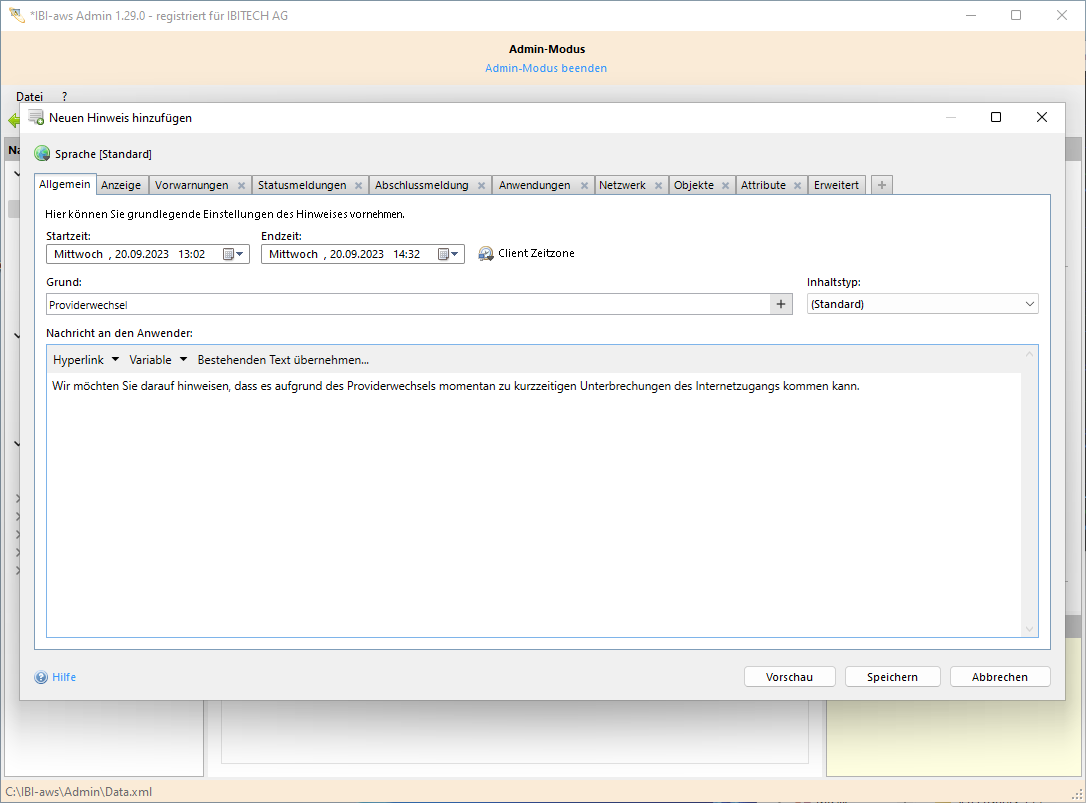
Task: Open the Datei menu
Action: click(x=29, y=97)
